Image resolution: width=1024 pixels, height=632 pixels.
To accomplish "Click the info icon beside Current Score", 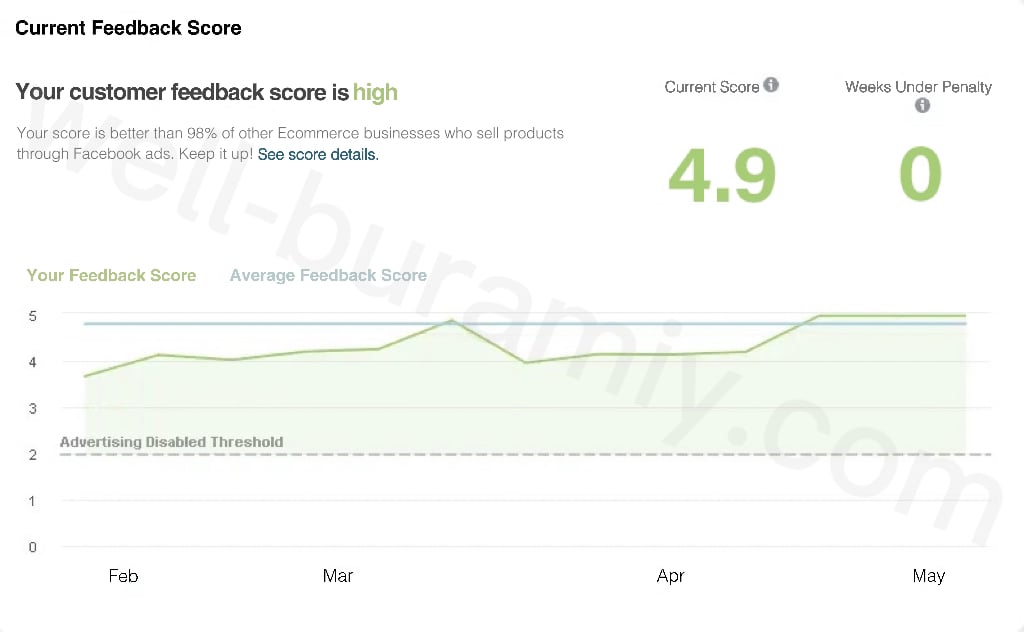I will click(x=771, y=86).
